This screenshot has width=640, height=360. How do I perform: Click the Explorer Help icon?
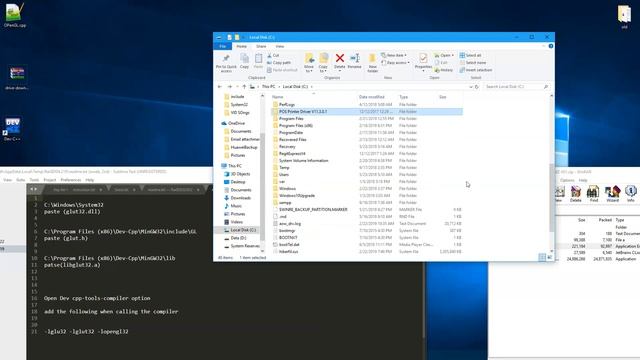coord(551,47)
